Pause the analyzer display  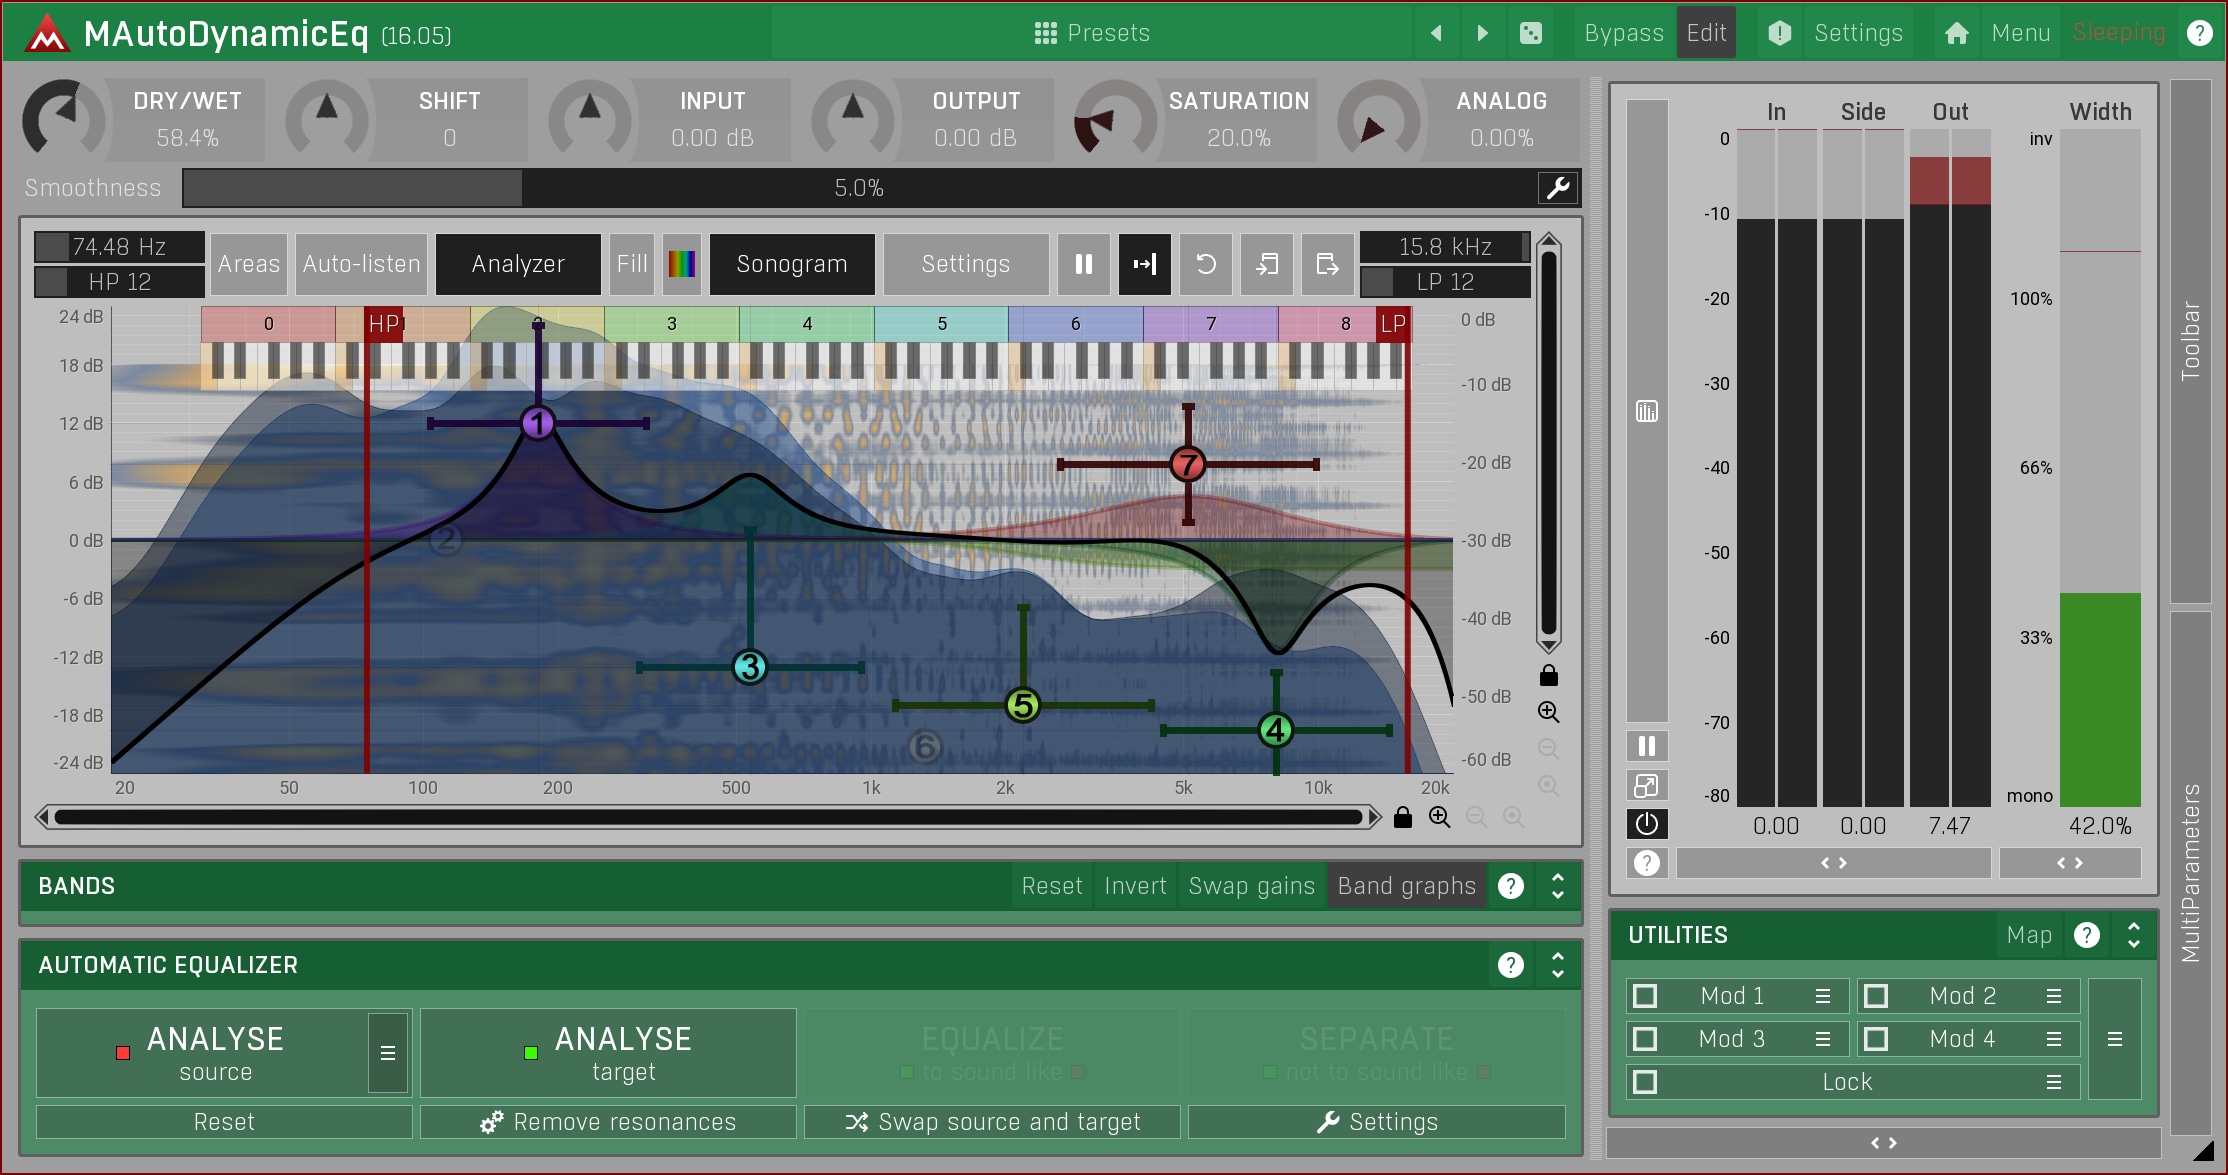(1084, 264)
